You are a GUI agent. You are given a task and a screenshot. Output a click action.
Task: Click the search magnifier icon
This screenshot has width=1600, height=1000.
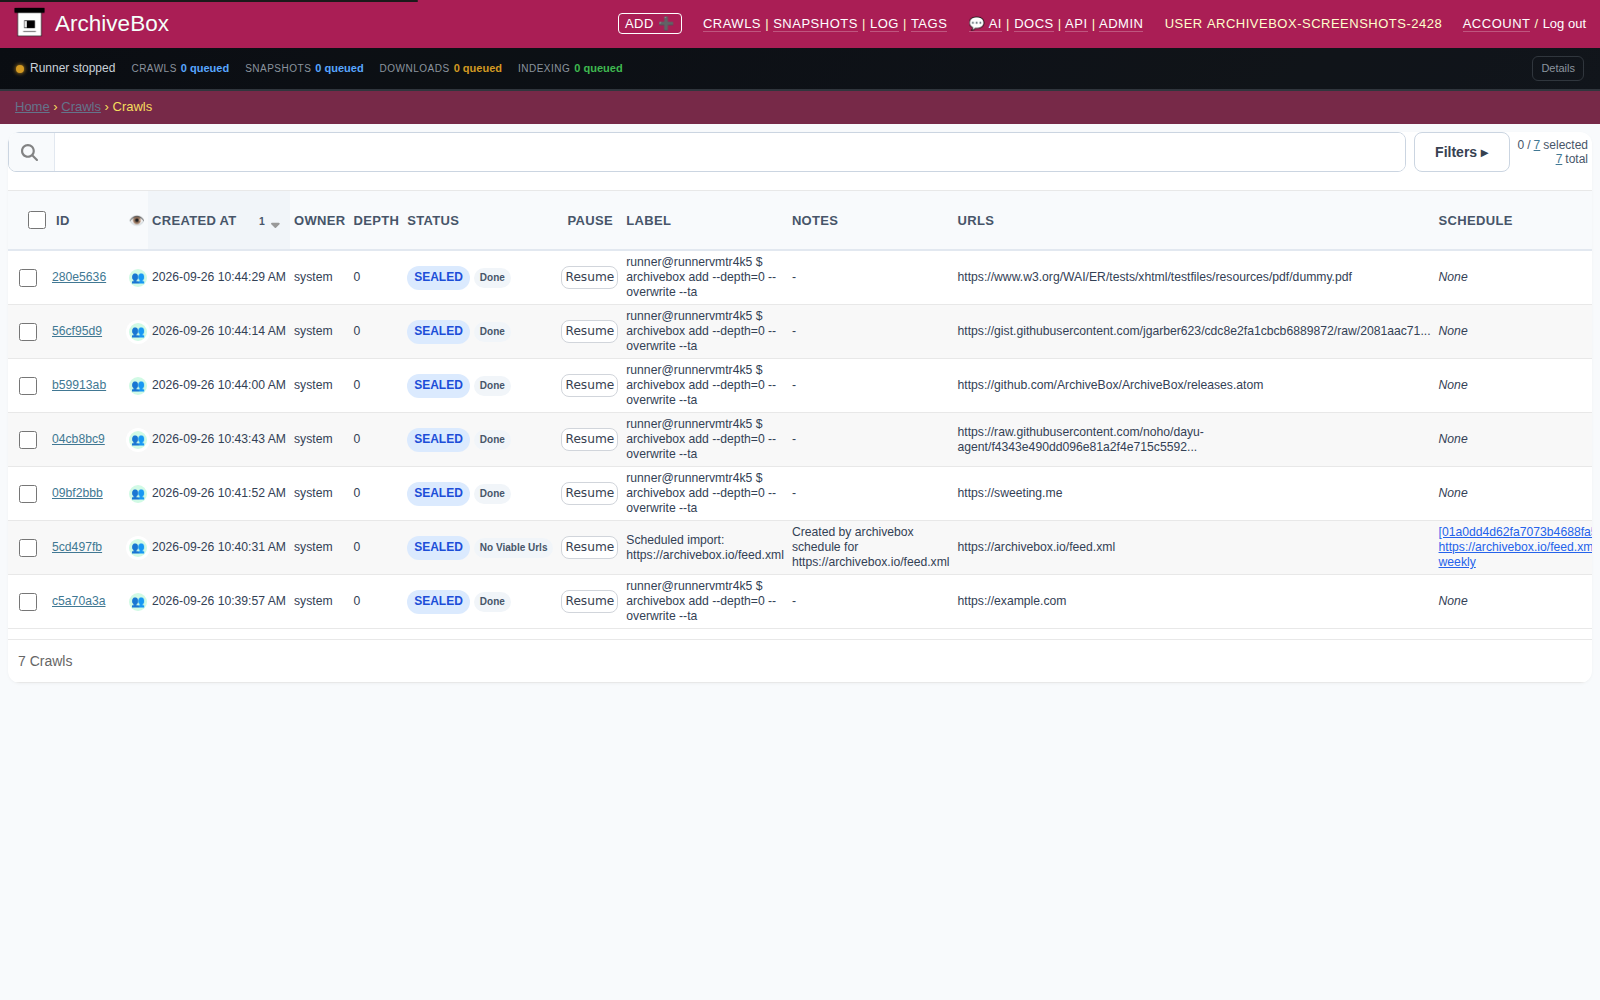tap(30, 152)
